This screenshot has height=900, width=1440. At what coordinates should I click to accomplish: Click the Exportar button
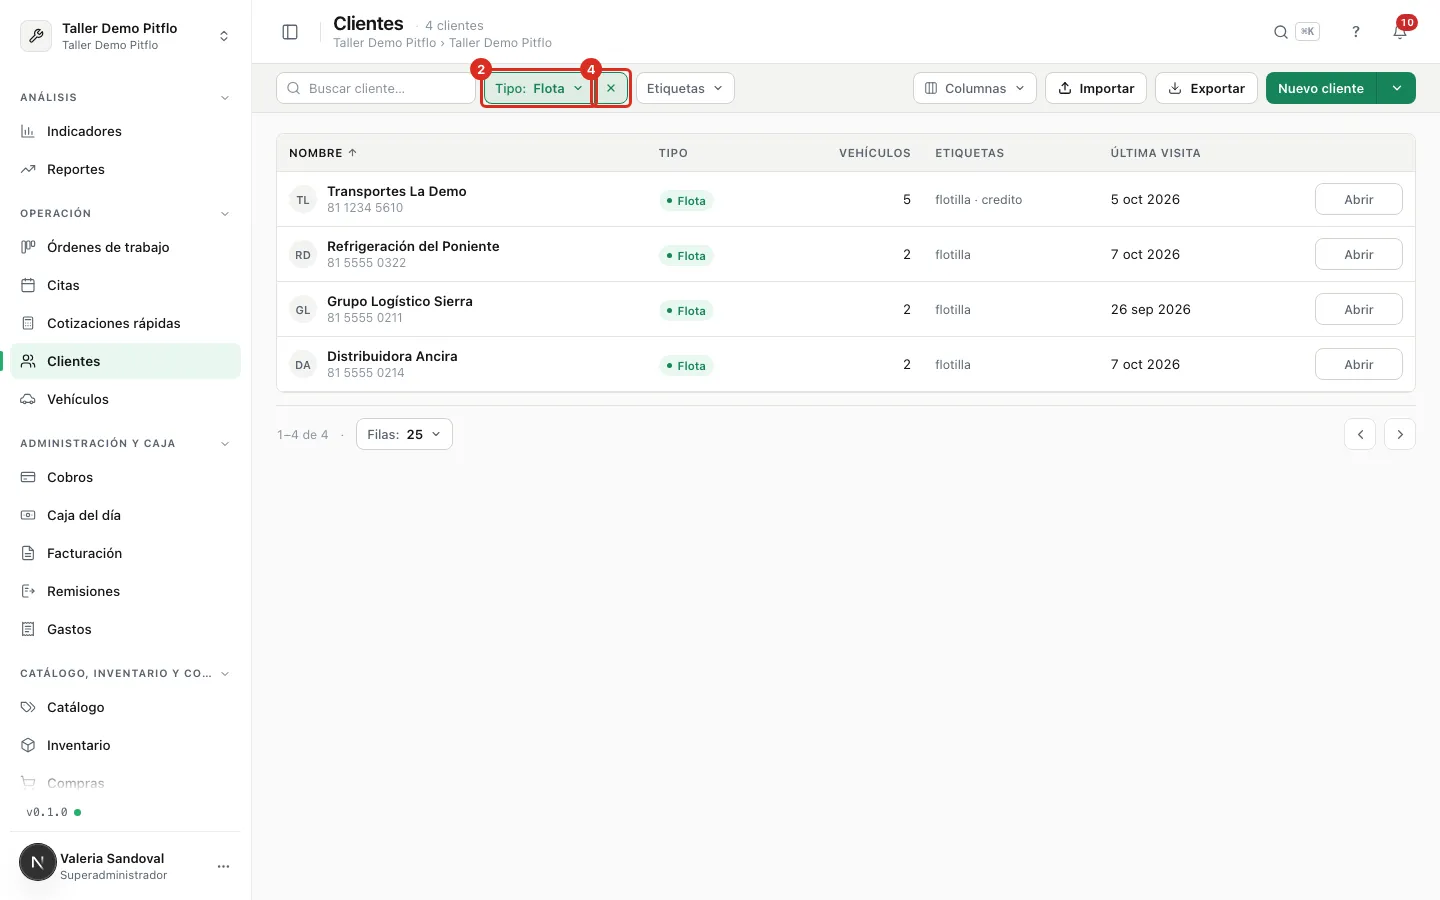(x=1206, y=88)
